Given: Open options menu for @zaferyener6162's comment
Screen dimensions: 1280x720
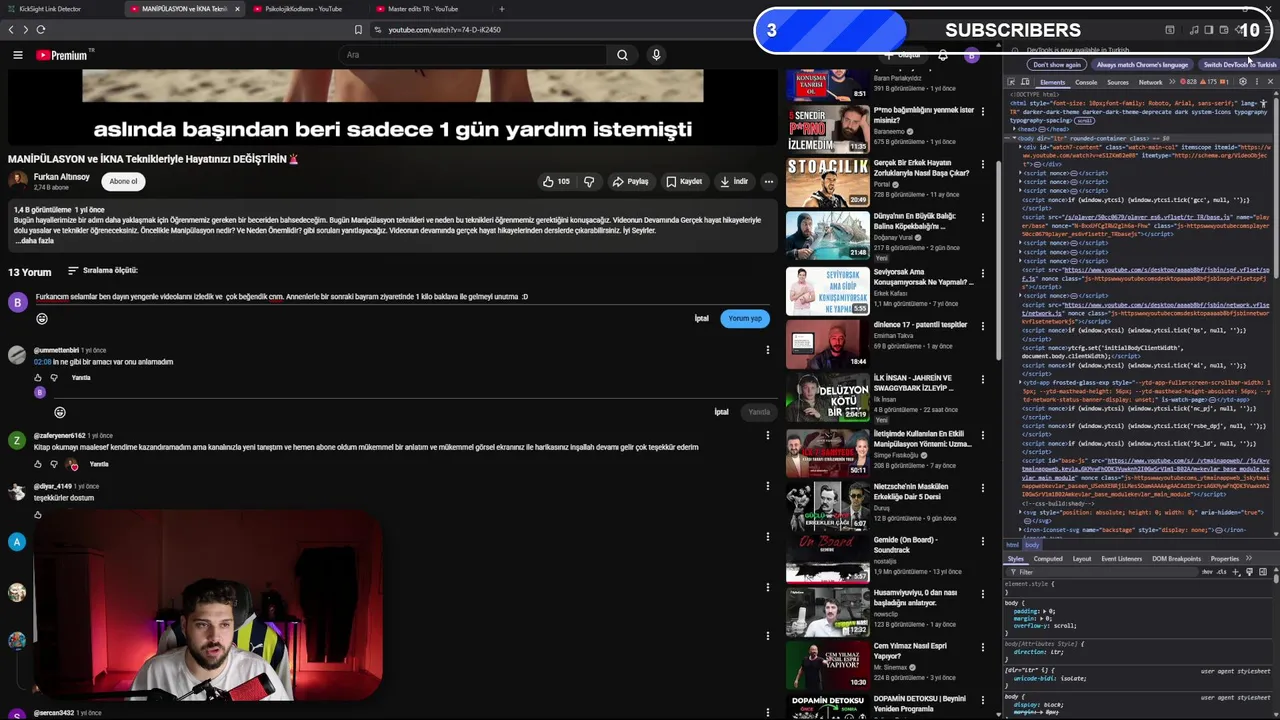Looking at the screenshot, I should (767, 436).
